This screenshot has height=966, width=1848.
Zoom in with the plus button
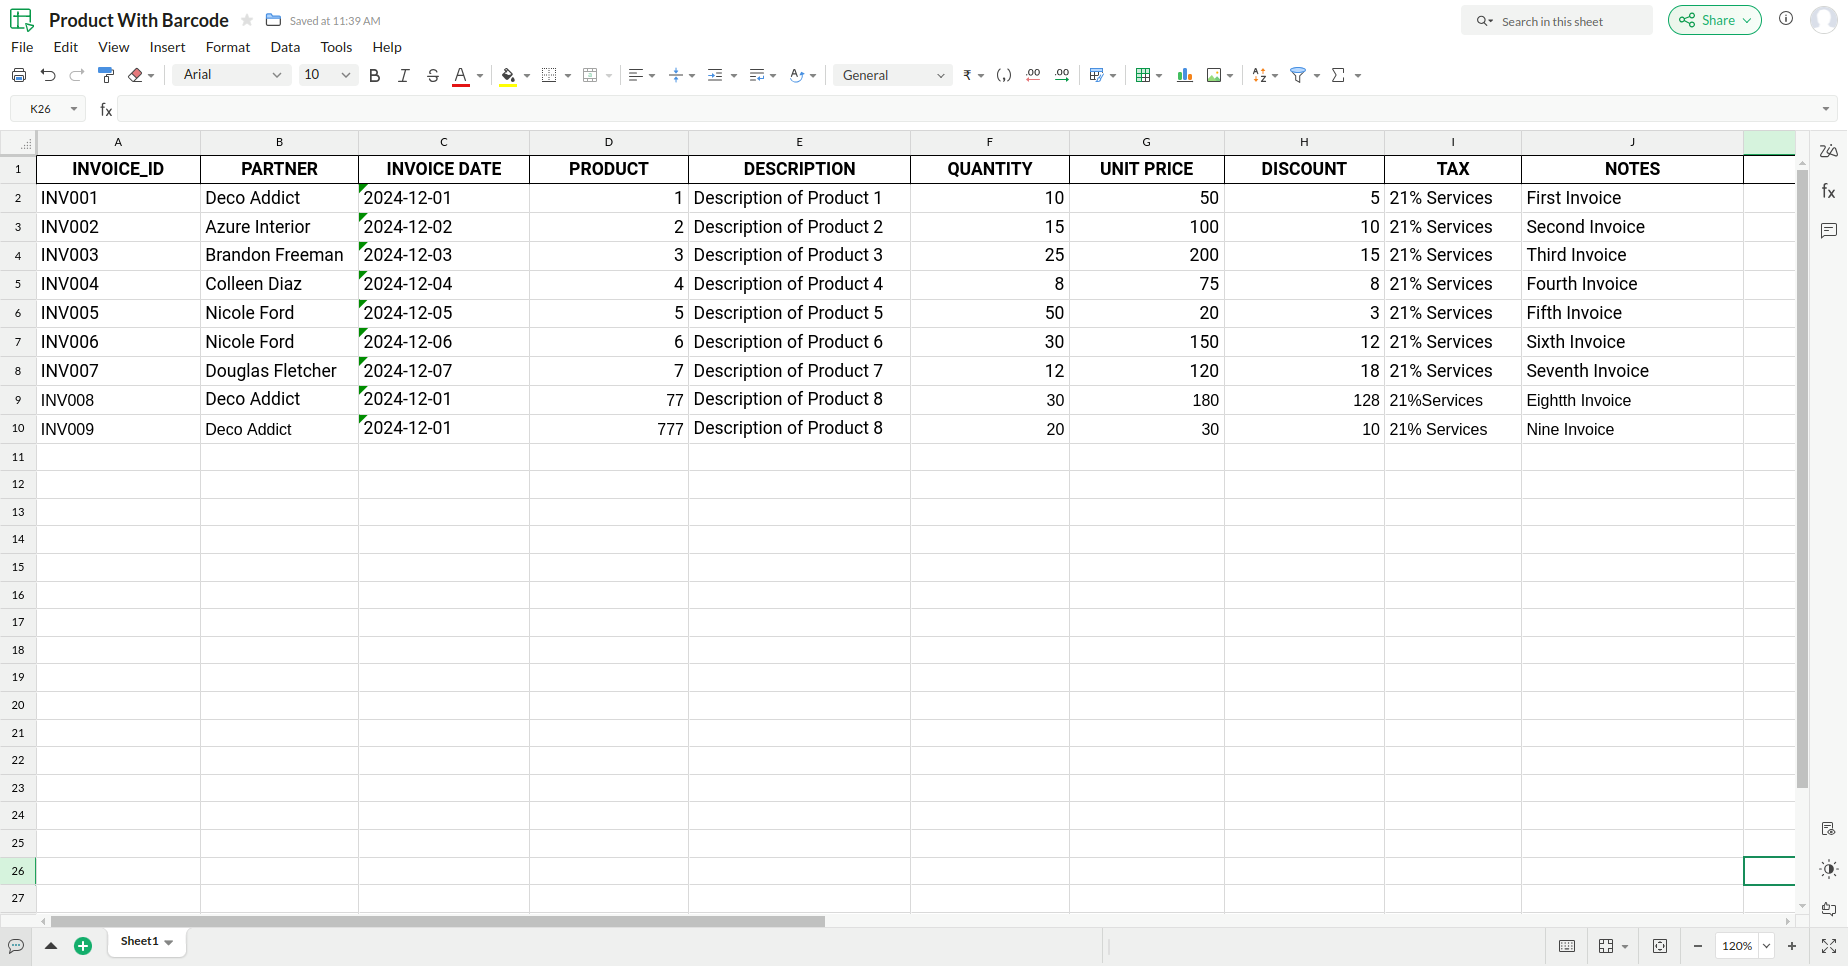click(x=1792, y=946)
